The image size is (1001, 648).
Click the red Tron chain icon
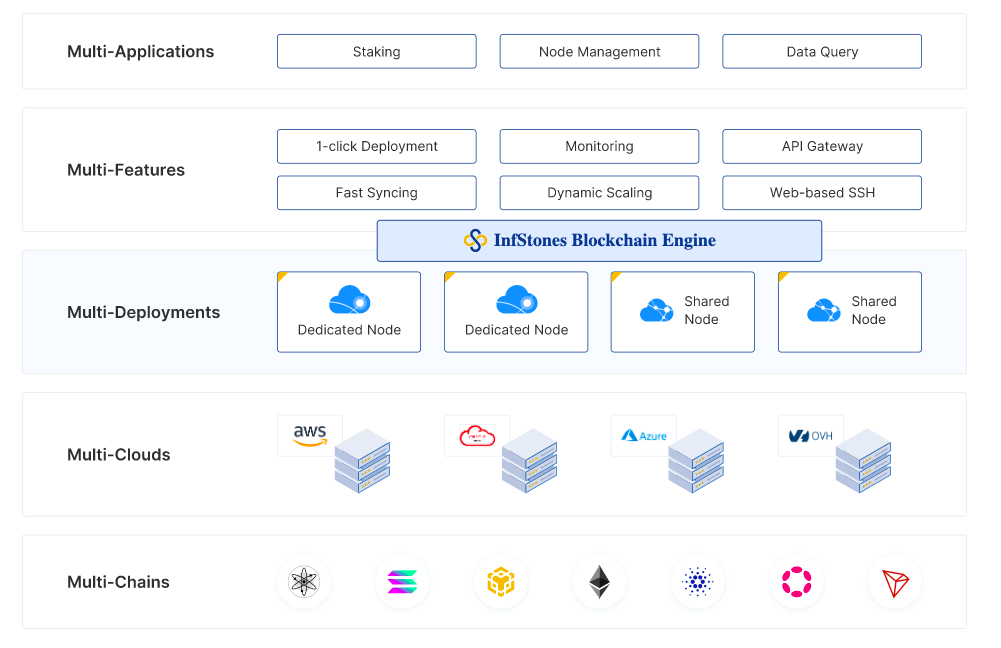pyautogui.click(x=895, y=582)
